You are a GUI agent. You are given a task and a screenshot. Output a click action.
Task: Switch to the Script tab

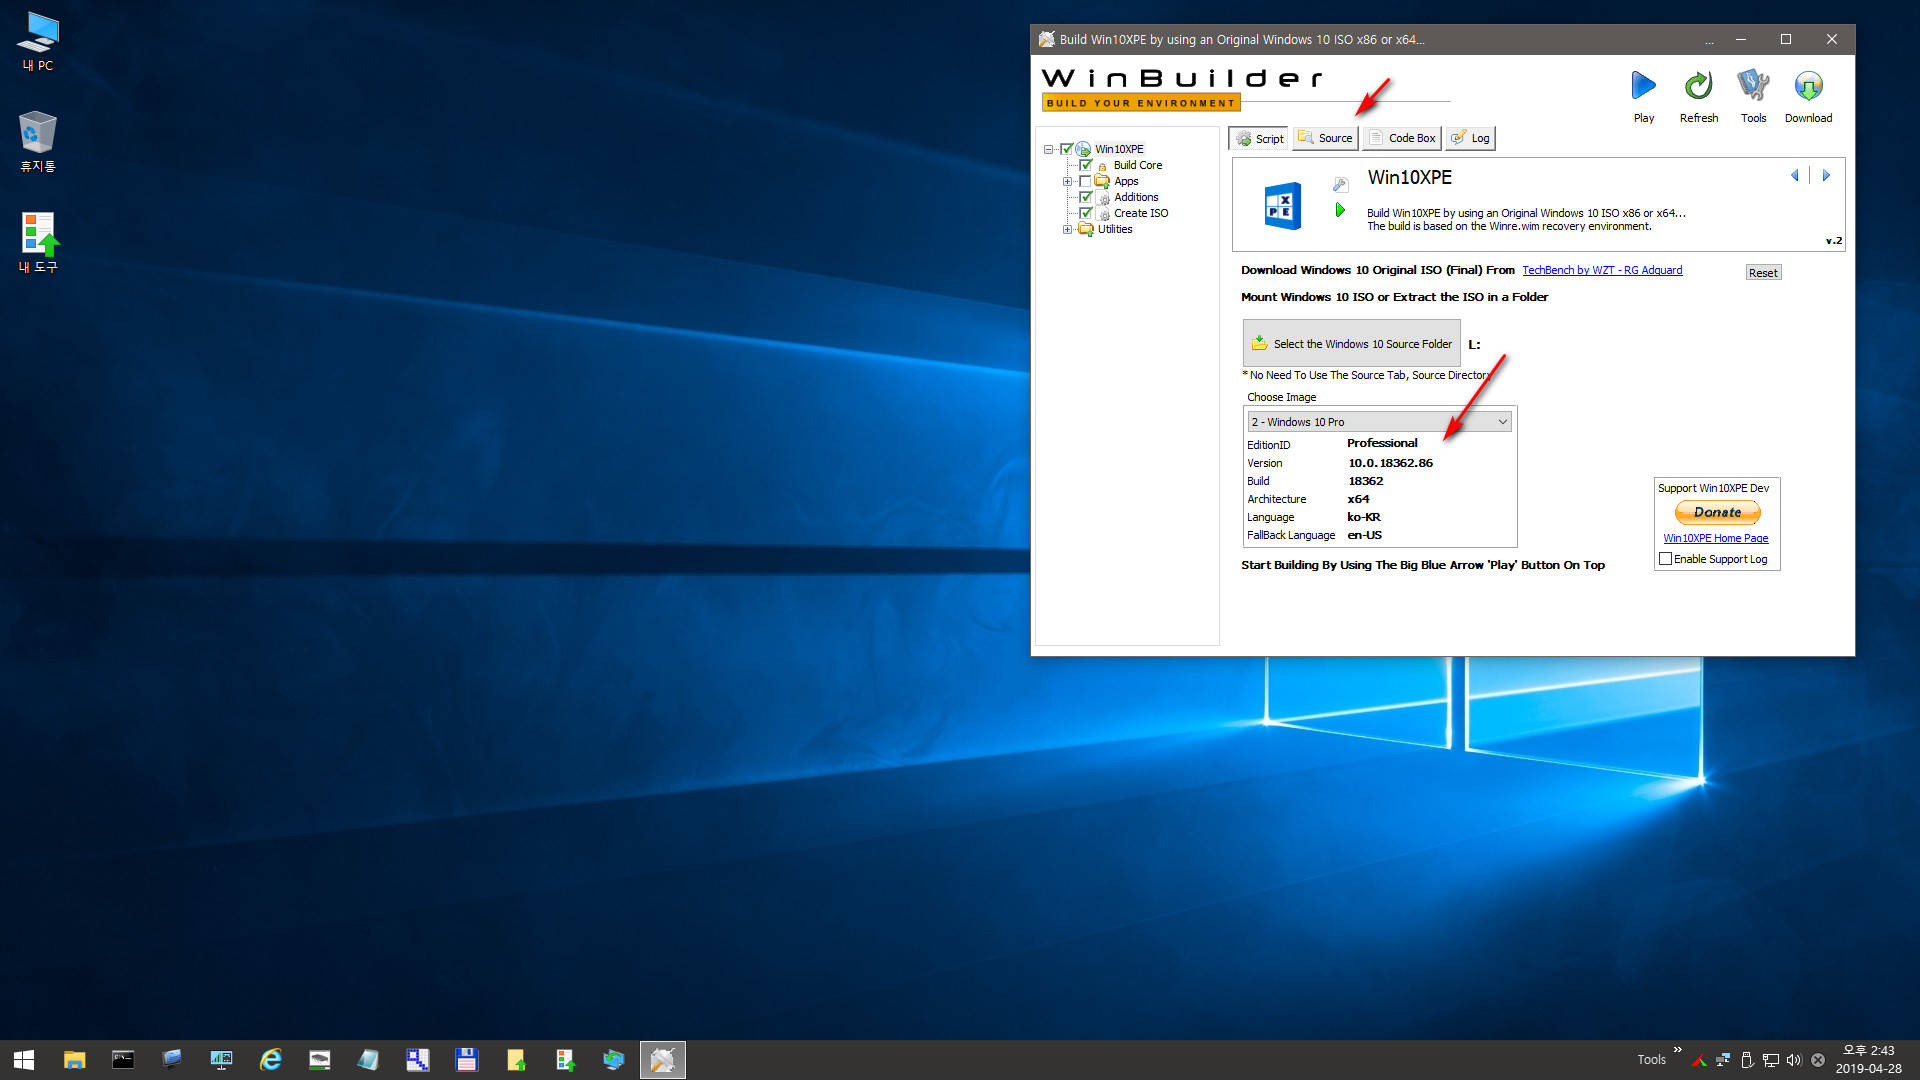[x=1258, y=139]
